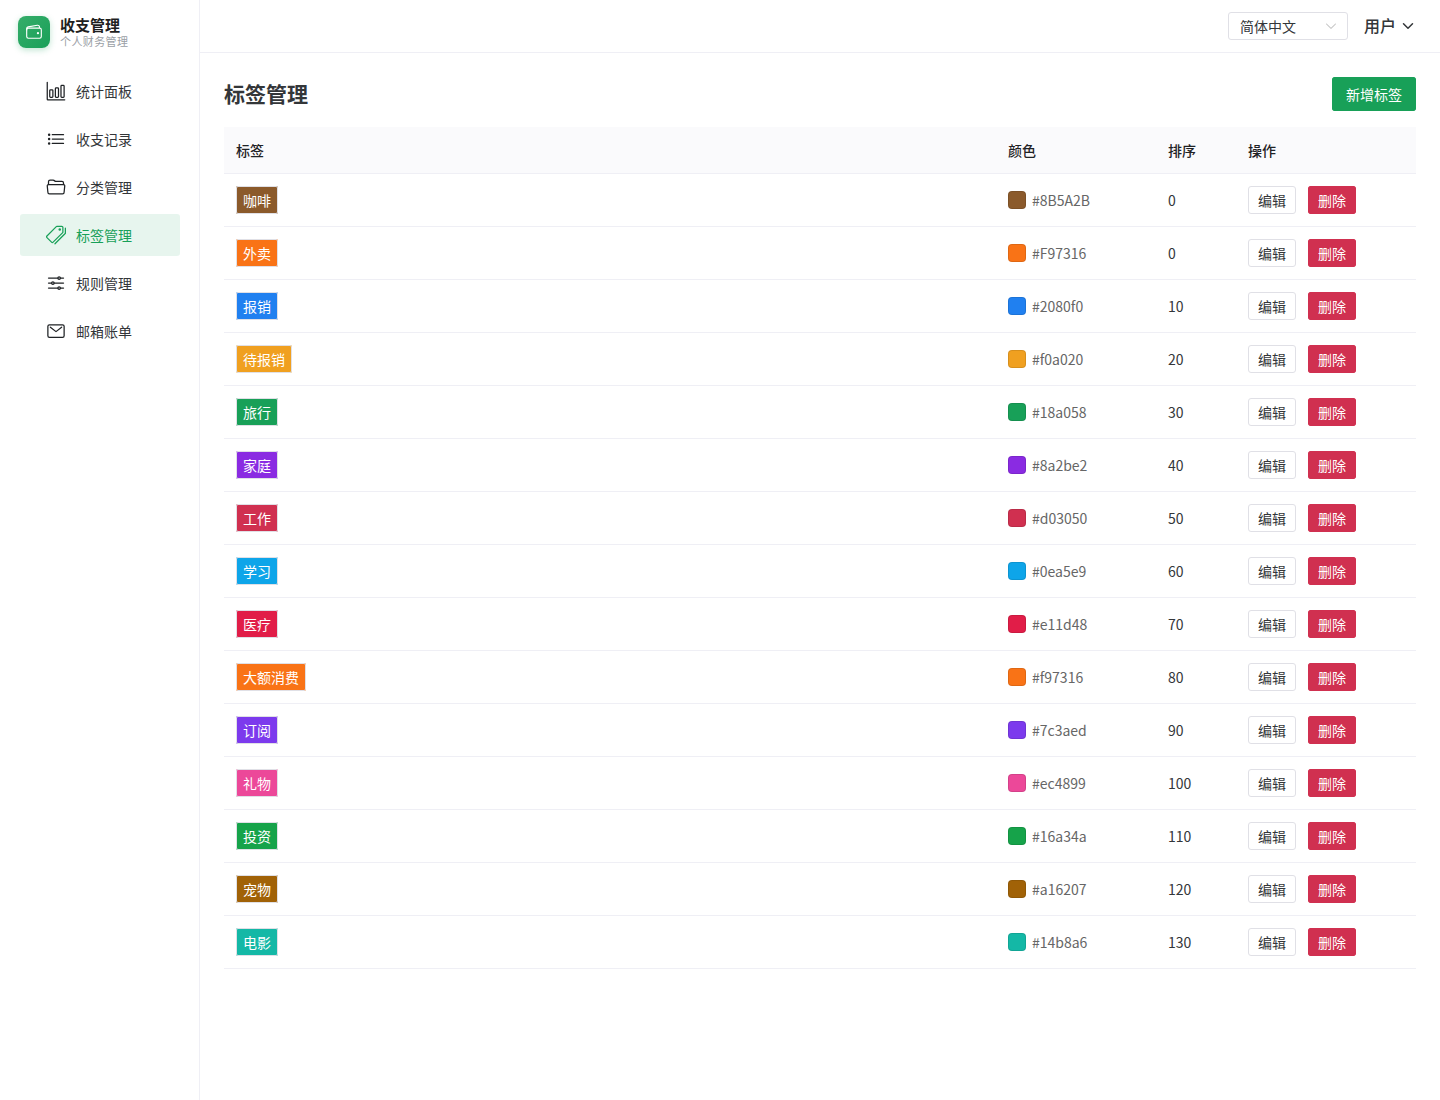Click the pink #ec4899 color swatch
This screenshot has width=1440, height=1100.
[x=1017, y=783]
